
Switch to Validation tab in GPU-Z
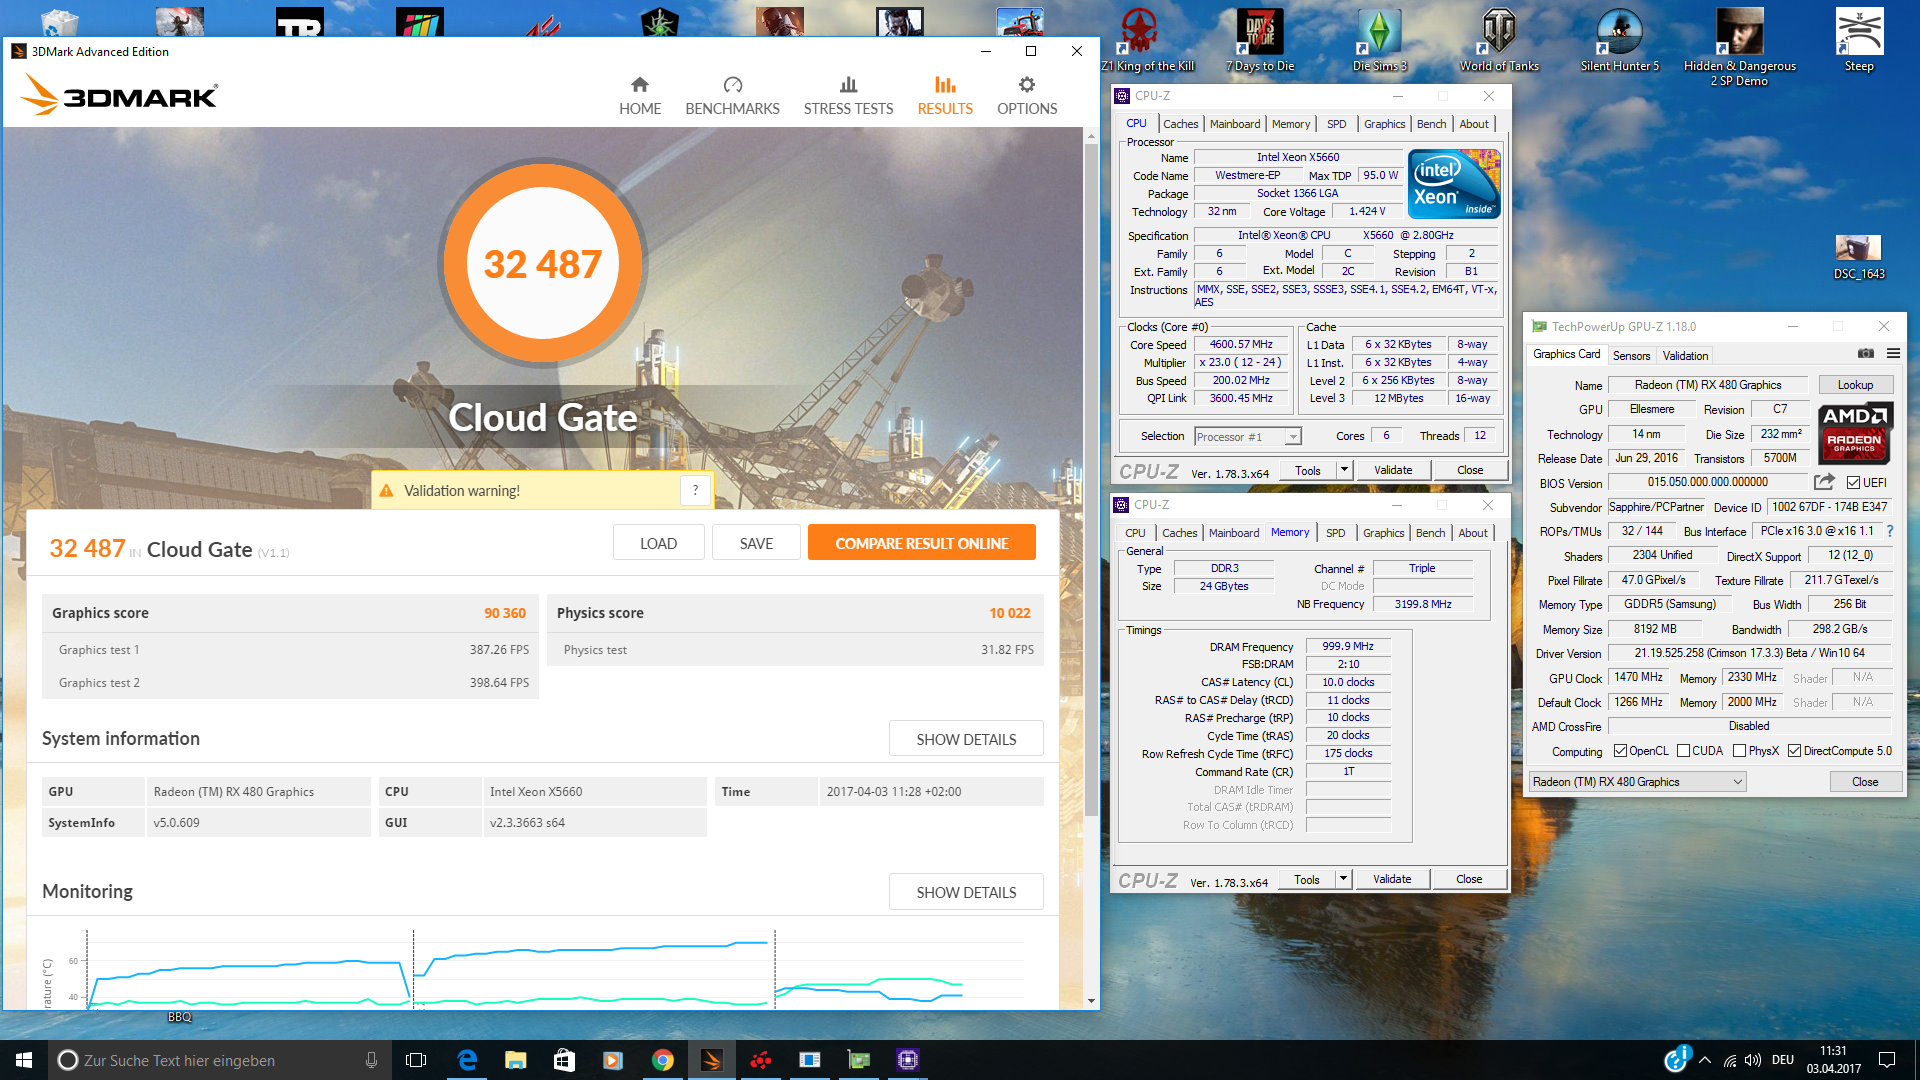click(1685, 356)
